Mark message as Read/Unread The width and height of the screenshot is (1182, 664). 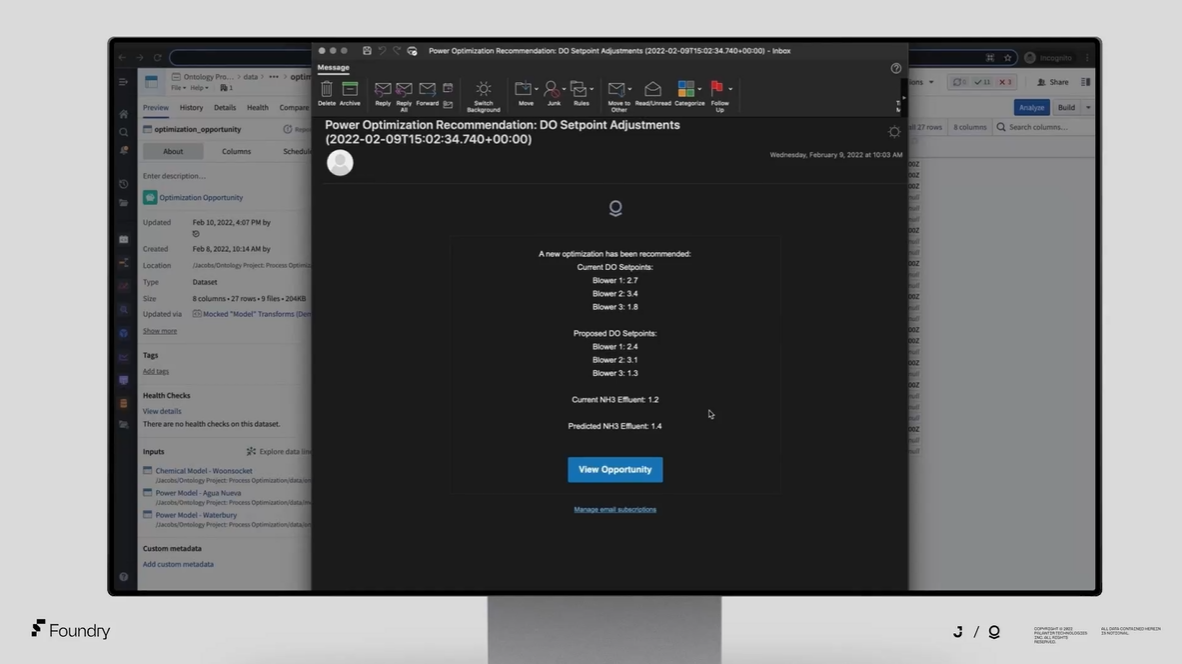[x=652, y=91]
